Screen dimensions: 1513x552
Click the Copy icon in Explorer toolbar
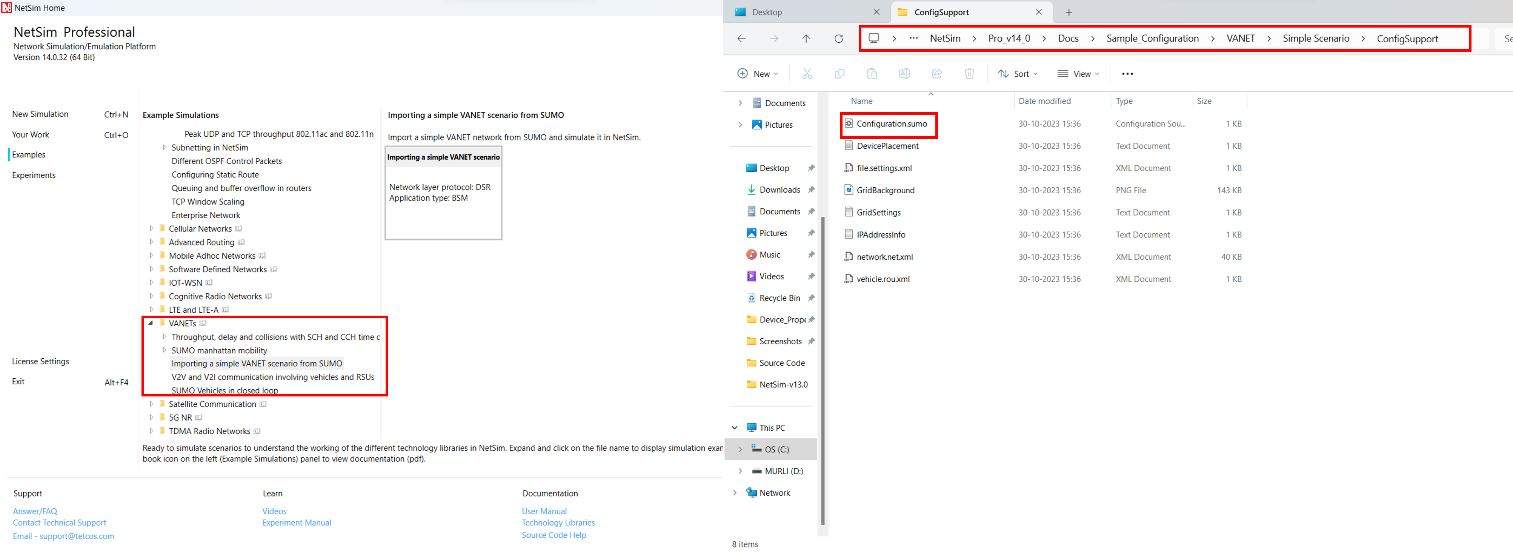coord(839,74)
